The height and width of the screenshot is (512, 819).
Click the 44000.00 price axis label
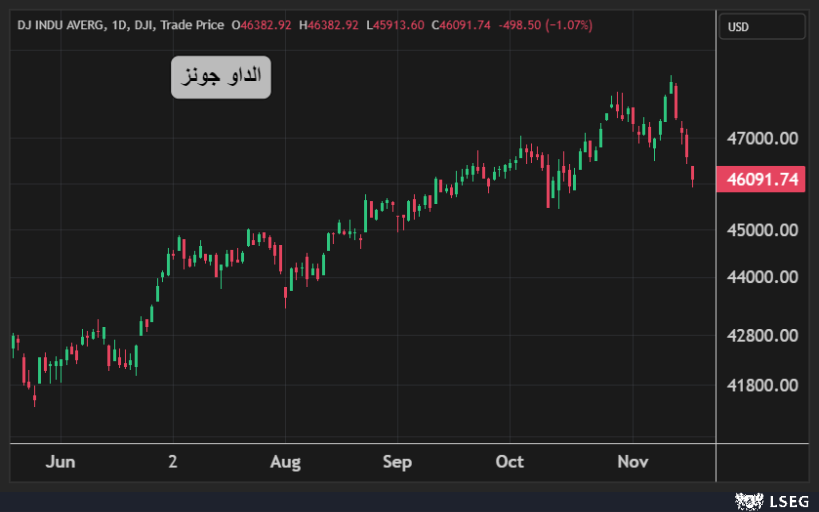763,278
